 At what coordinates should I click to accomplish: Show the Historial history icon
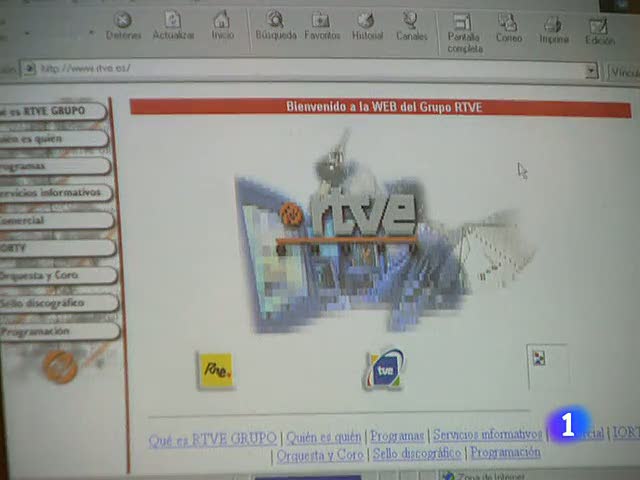[x=367, y=24]
